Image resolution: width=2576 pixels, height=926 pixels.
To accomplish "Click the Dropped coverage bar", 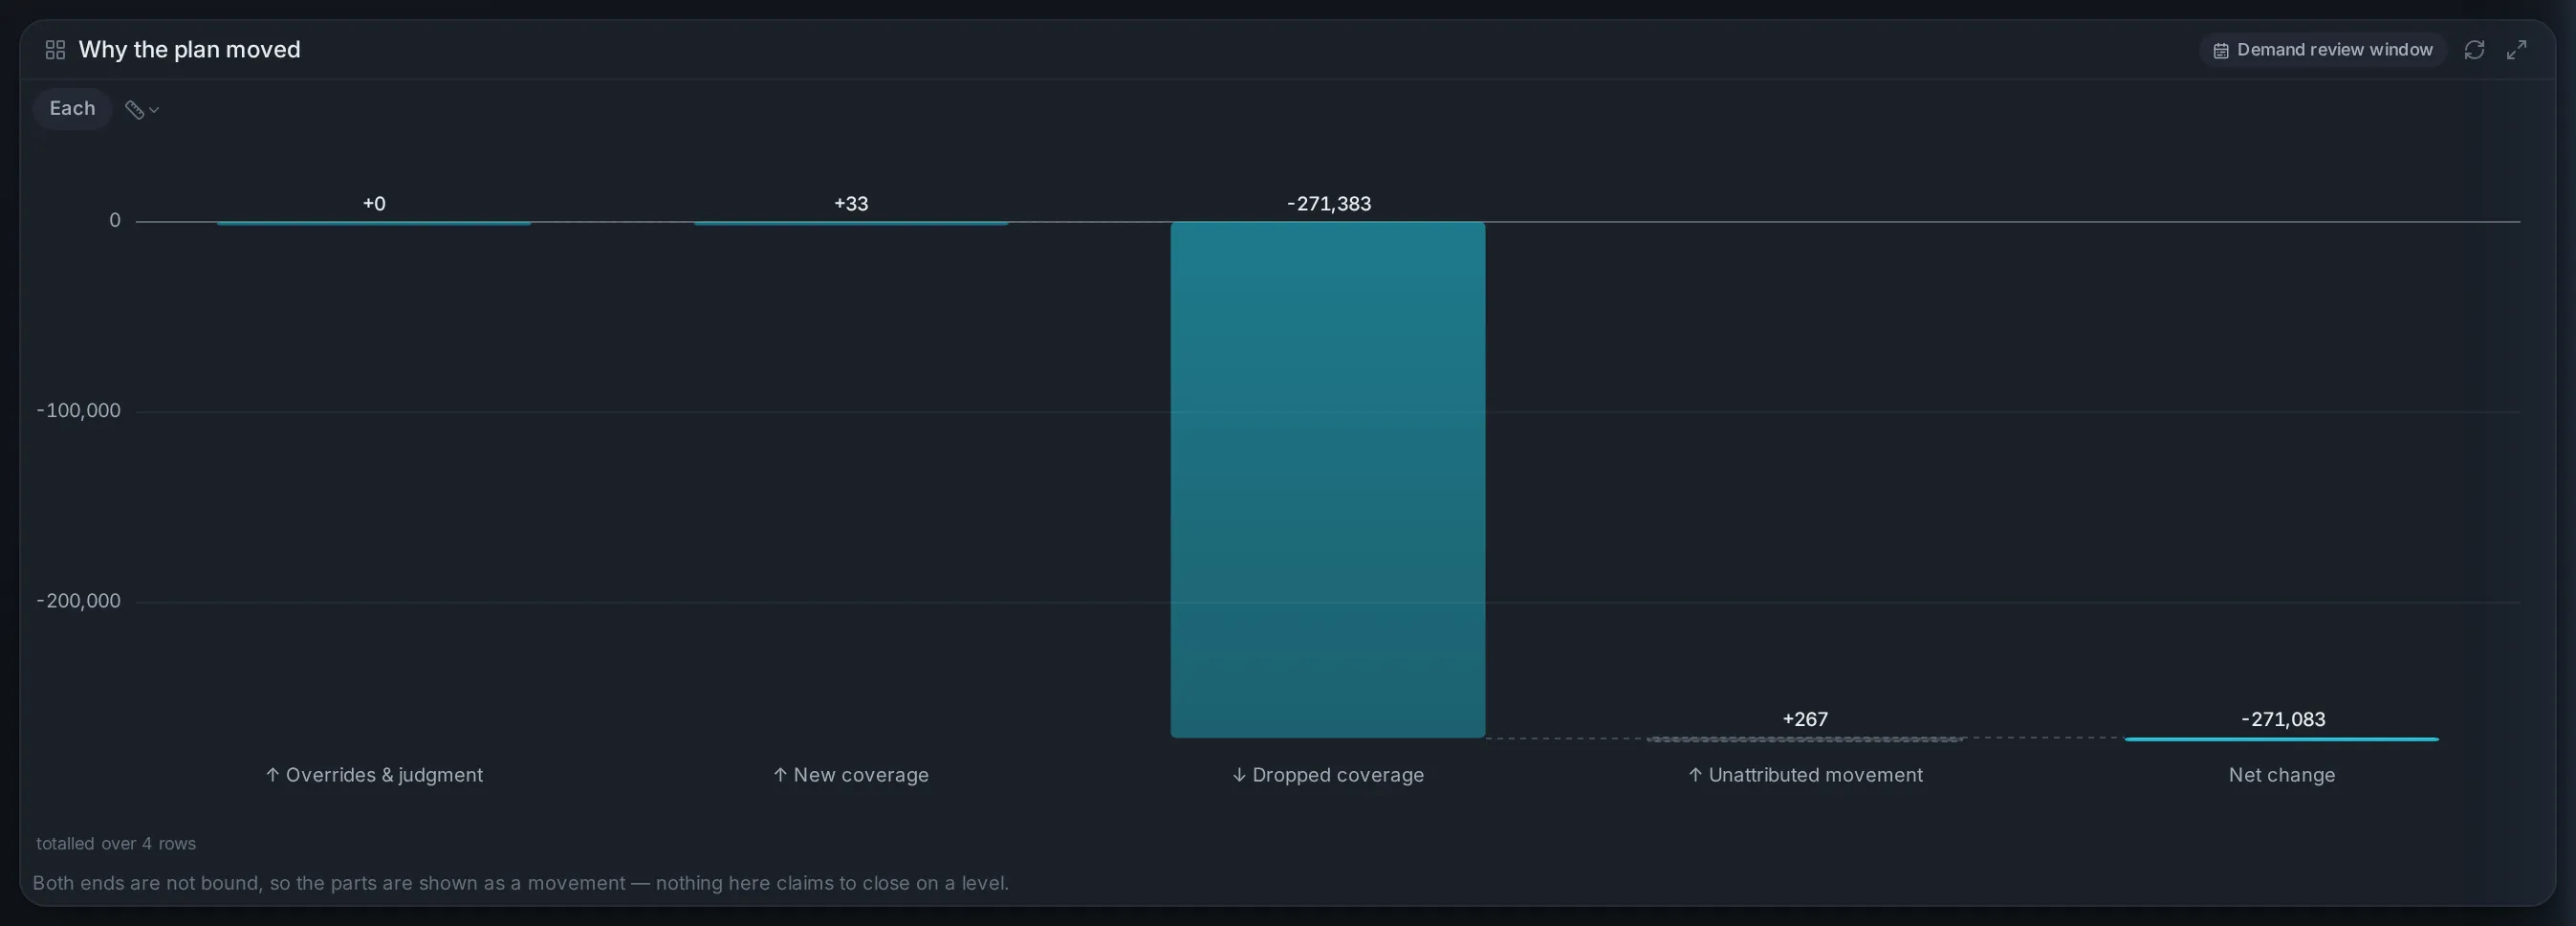I will (1328, 480).
